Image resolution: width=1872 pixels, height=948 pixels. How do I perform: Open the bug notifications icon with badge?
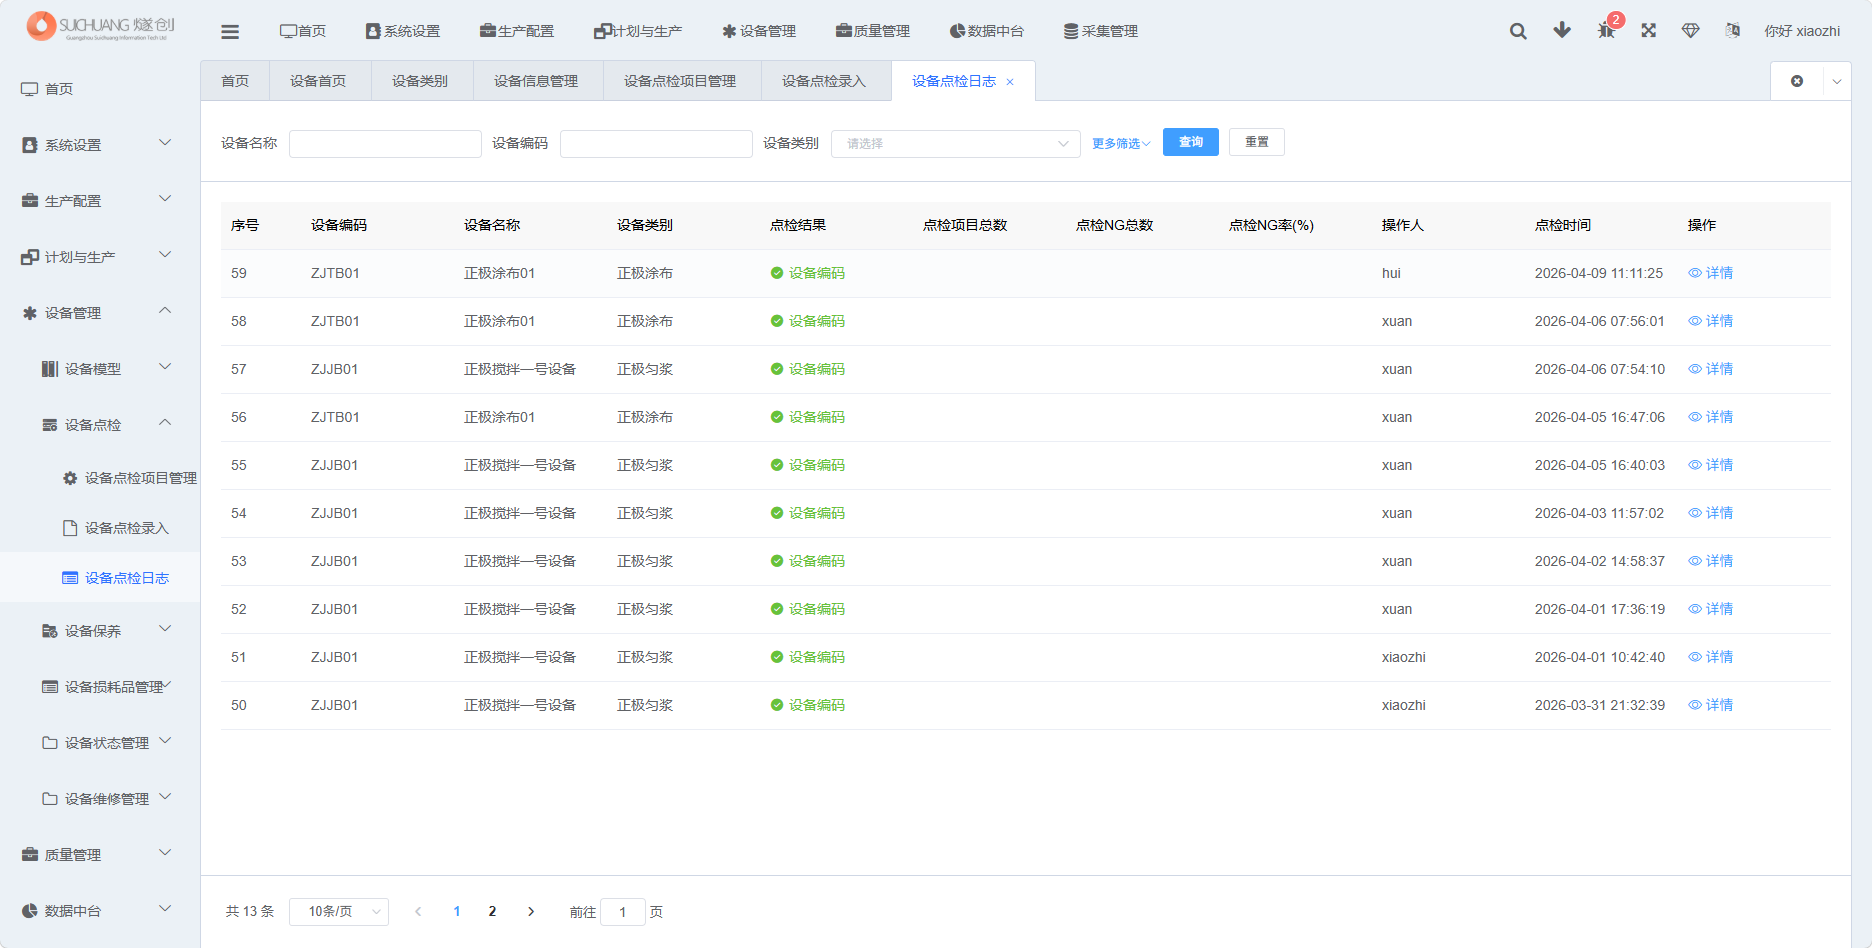tap(1606, 30)
